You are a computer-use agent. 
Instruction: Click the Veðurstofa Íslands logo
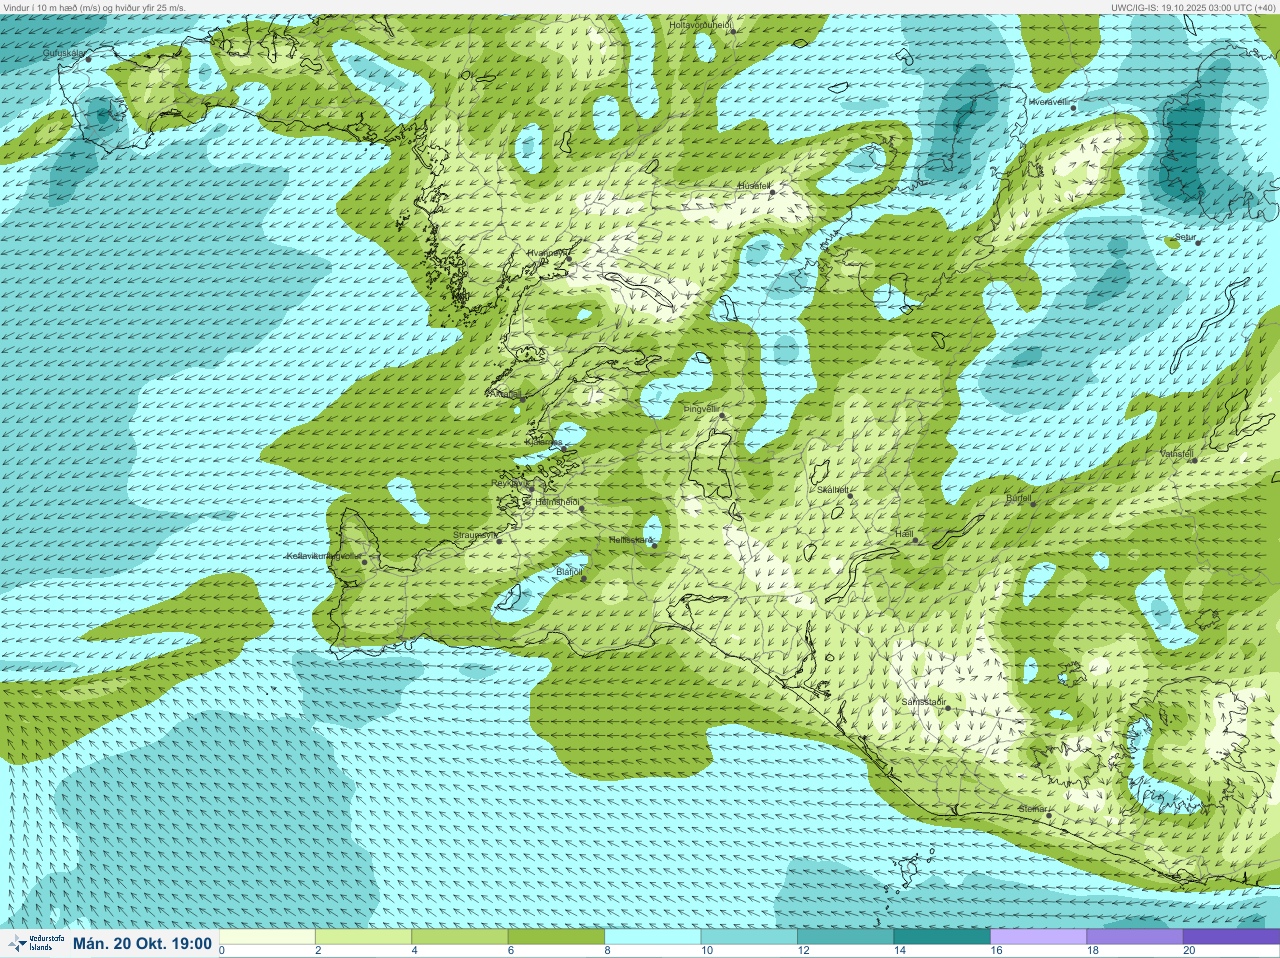35,943
